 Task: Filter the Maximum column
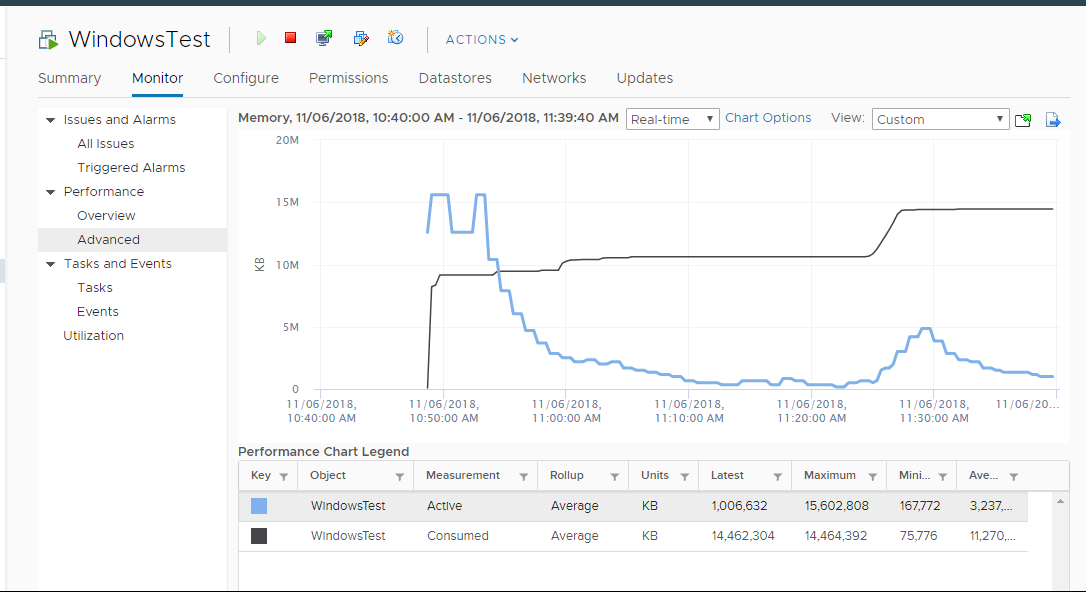tap(873, 476)
